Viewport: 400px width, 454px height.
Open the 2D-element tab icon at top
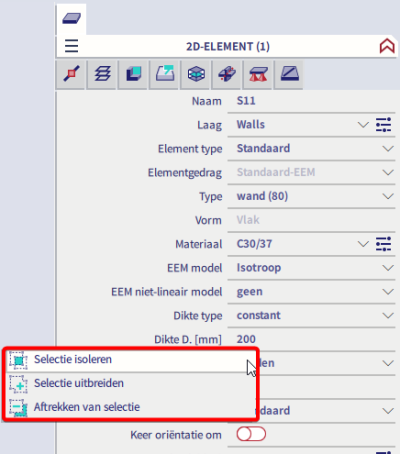pyautogui.click(x=71, y=19)
